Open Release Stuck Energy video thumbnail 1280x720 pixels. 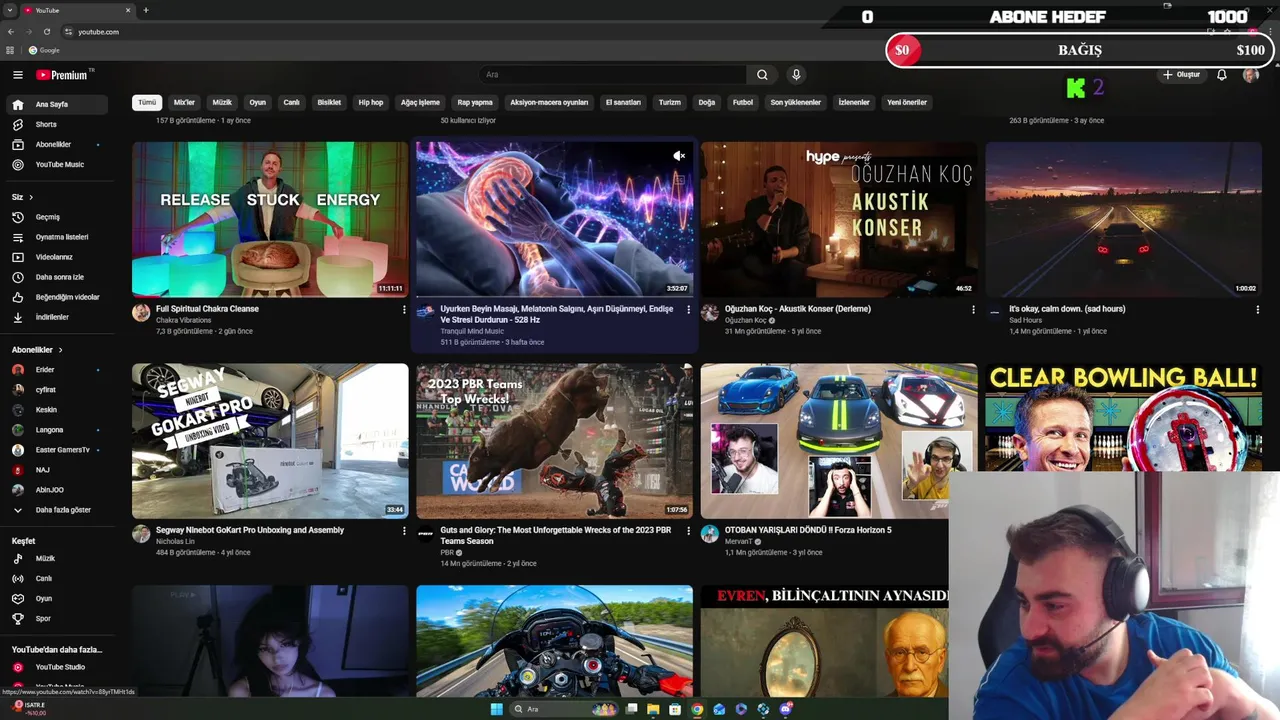coord(270,219)
